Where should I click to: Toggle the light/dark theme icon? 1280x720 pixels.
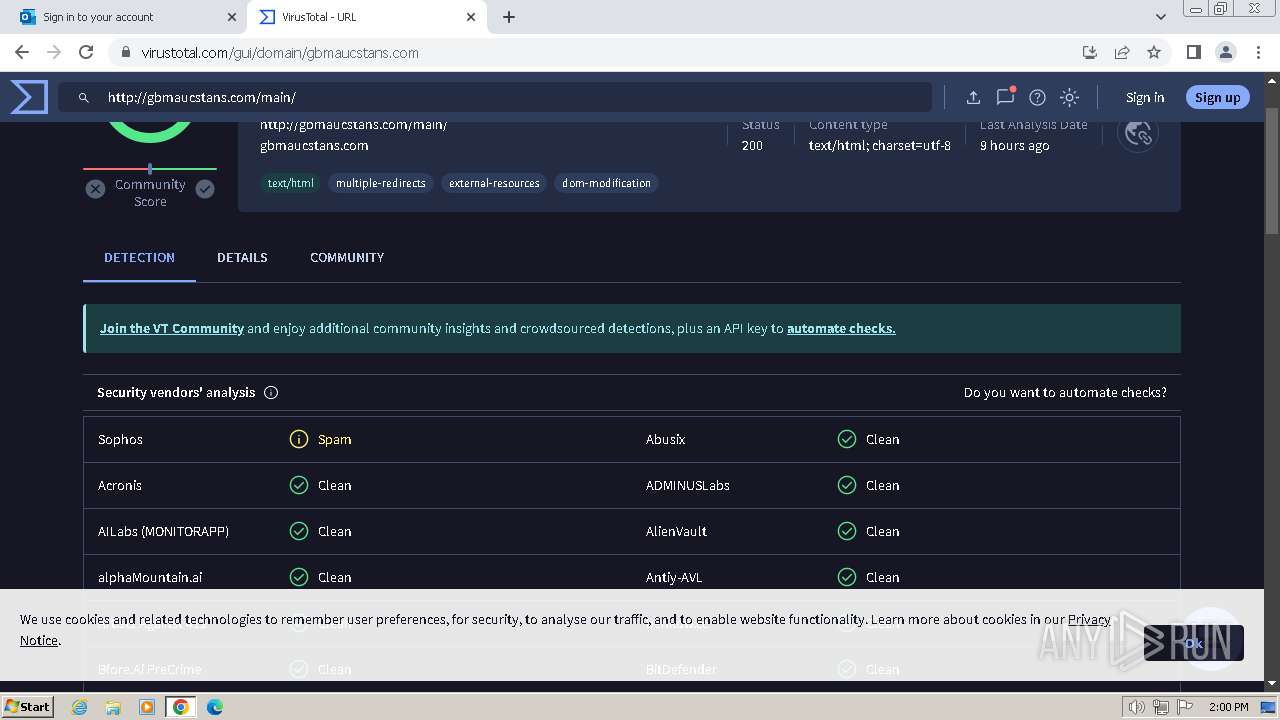click(1069, 97)
